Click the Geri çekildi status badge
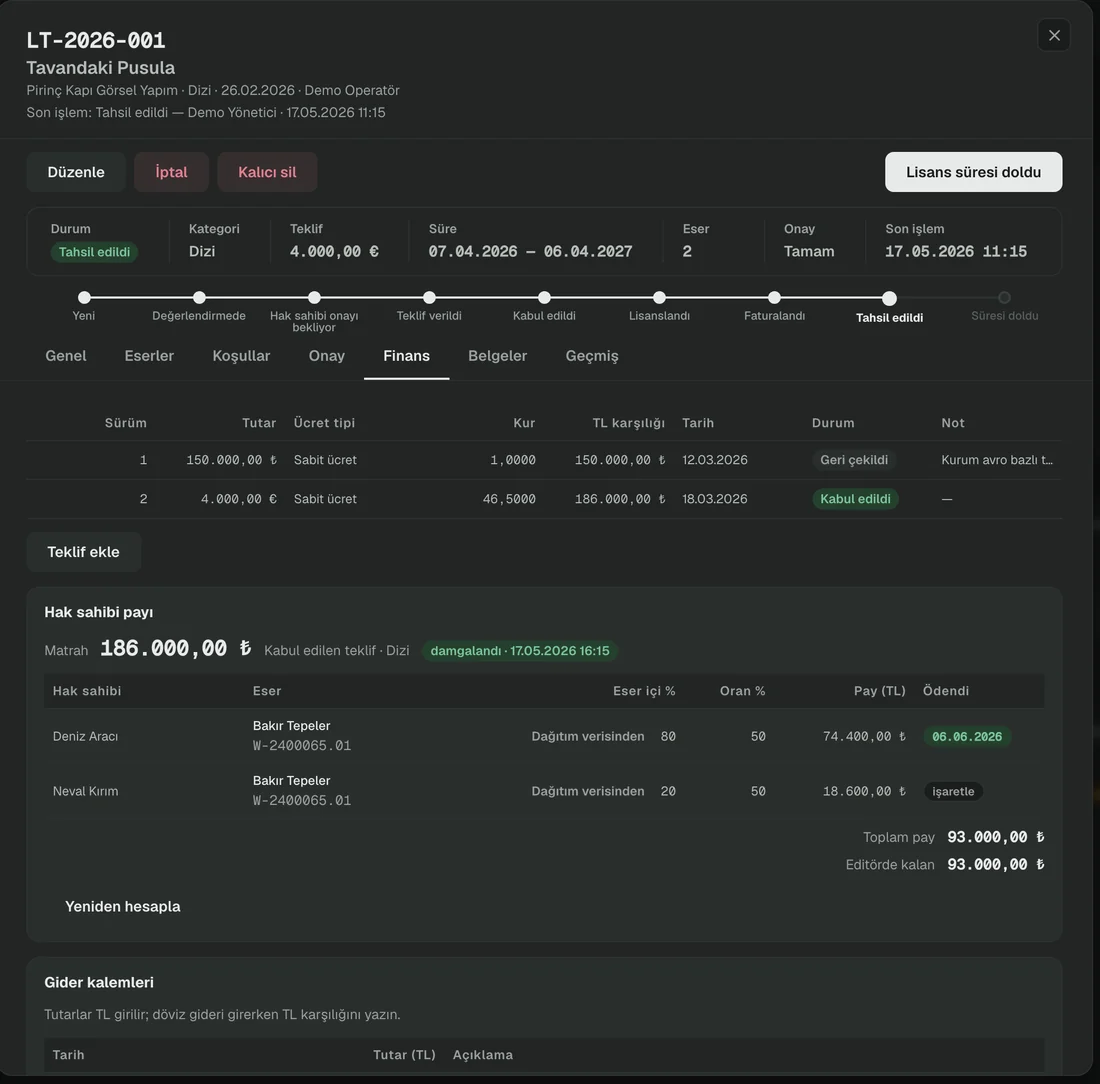 click(854, 460)
